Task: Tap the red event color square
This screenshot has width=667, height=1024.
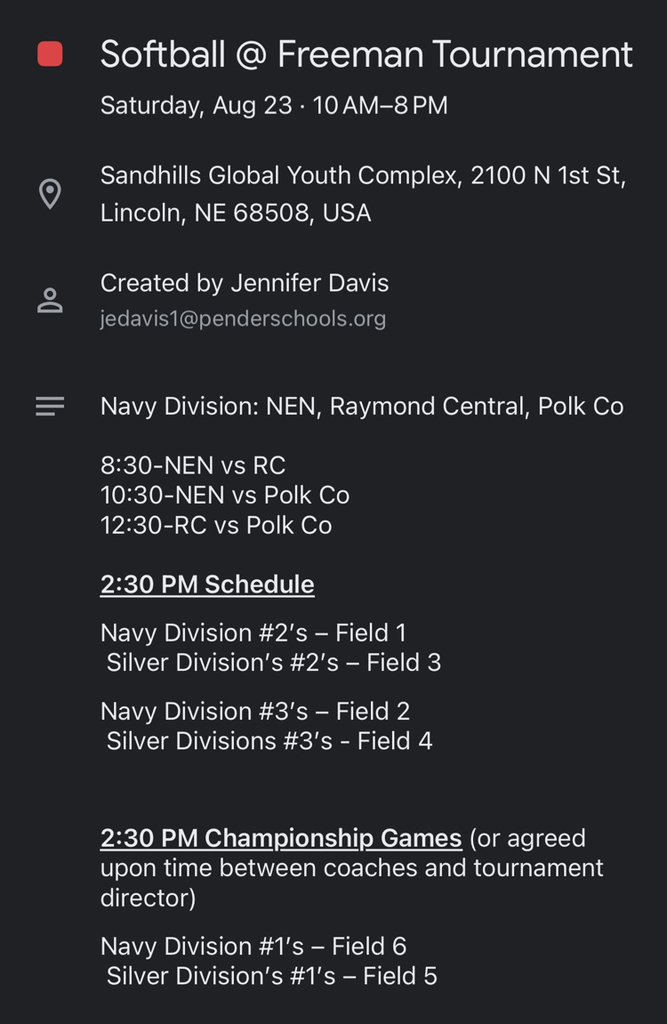Action: [50, 54]
